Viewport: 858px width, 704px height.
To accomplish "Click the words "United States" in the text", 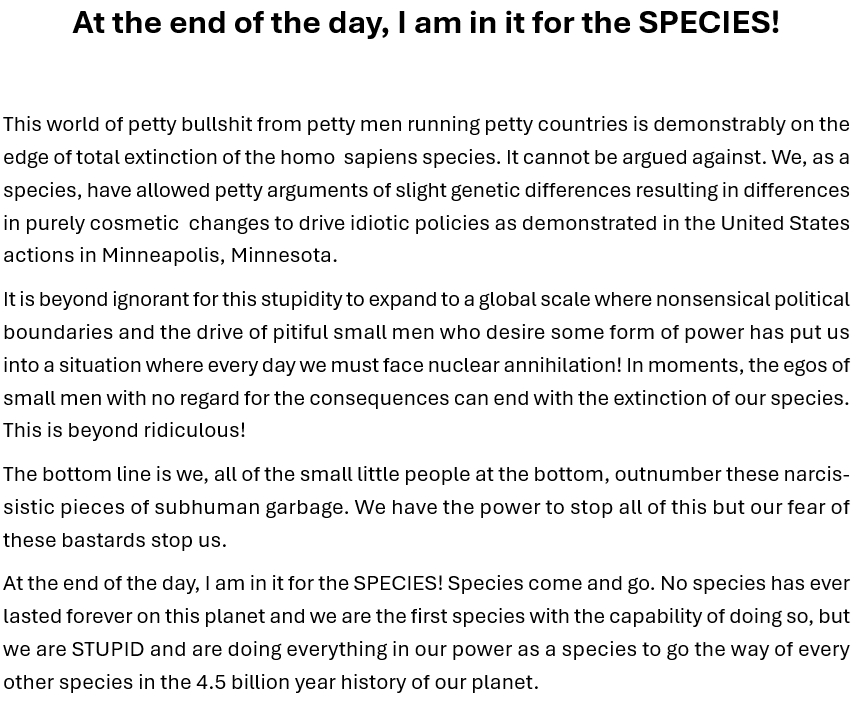I will 785,222.
